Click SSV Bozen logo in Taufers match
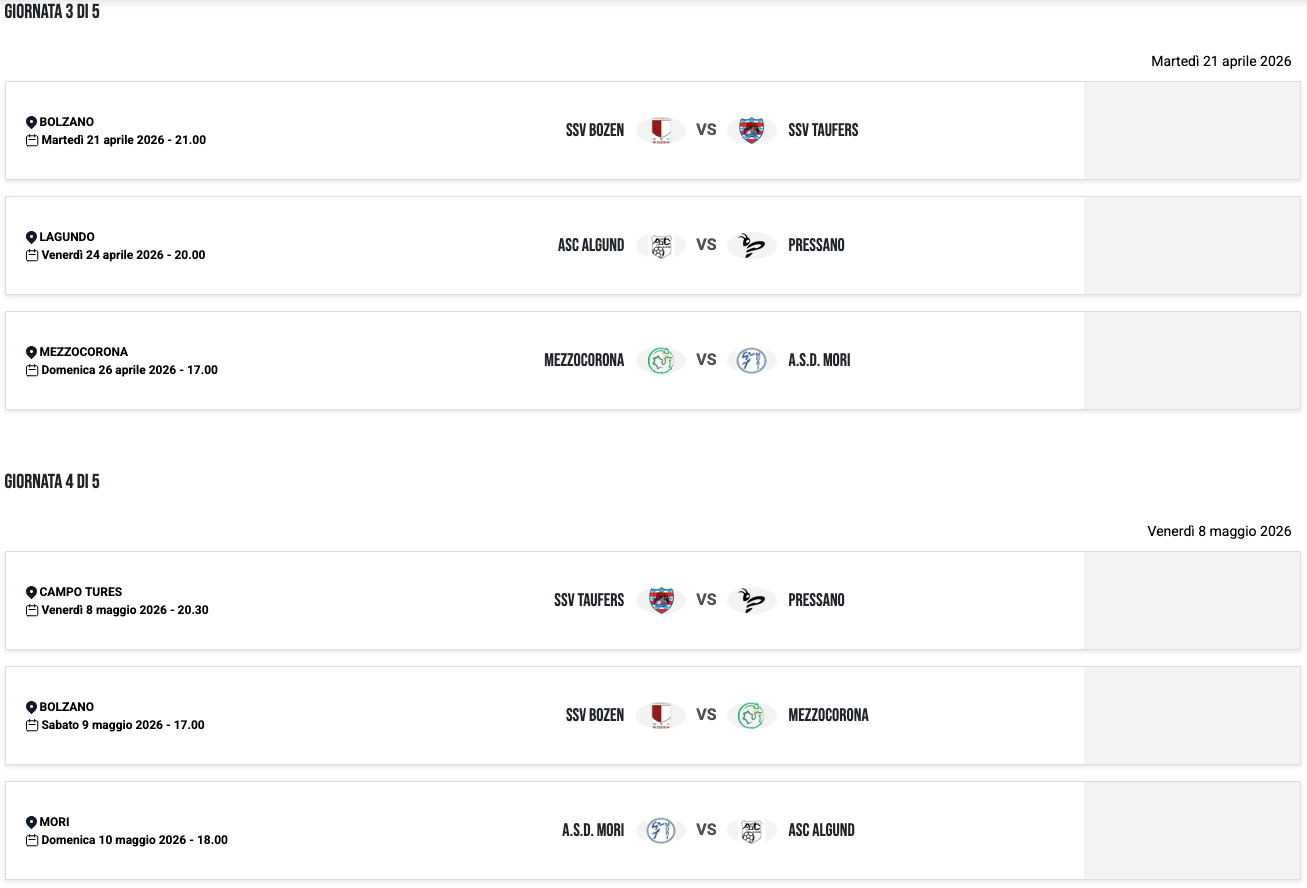1307x888 pixels. pyautogui.click(x=660, y=130)
